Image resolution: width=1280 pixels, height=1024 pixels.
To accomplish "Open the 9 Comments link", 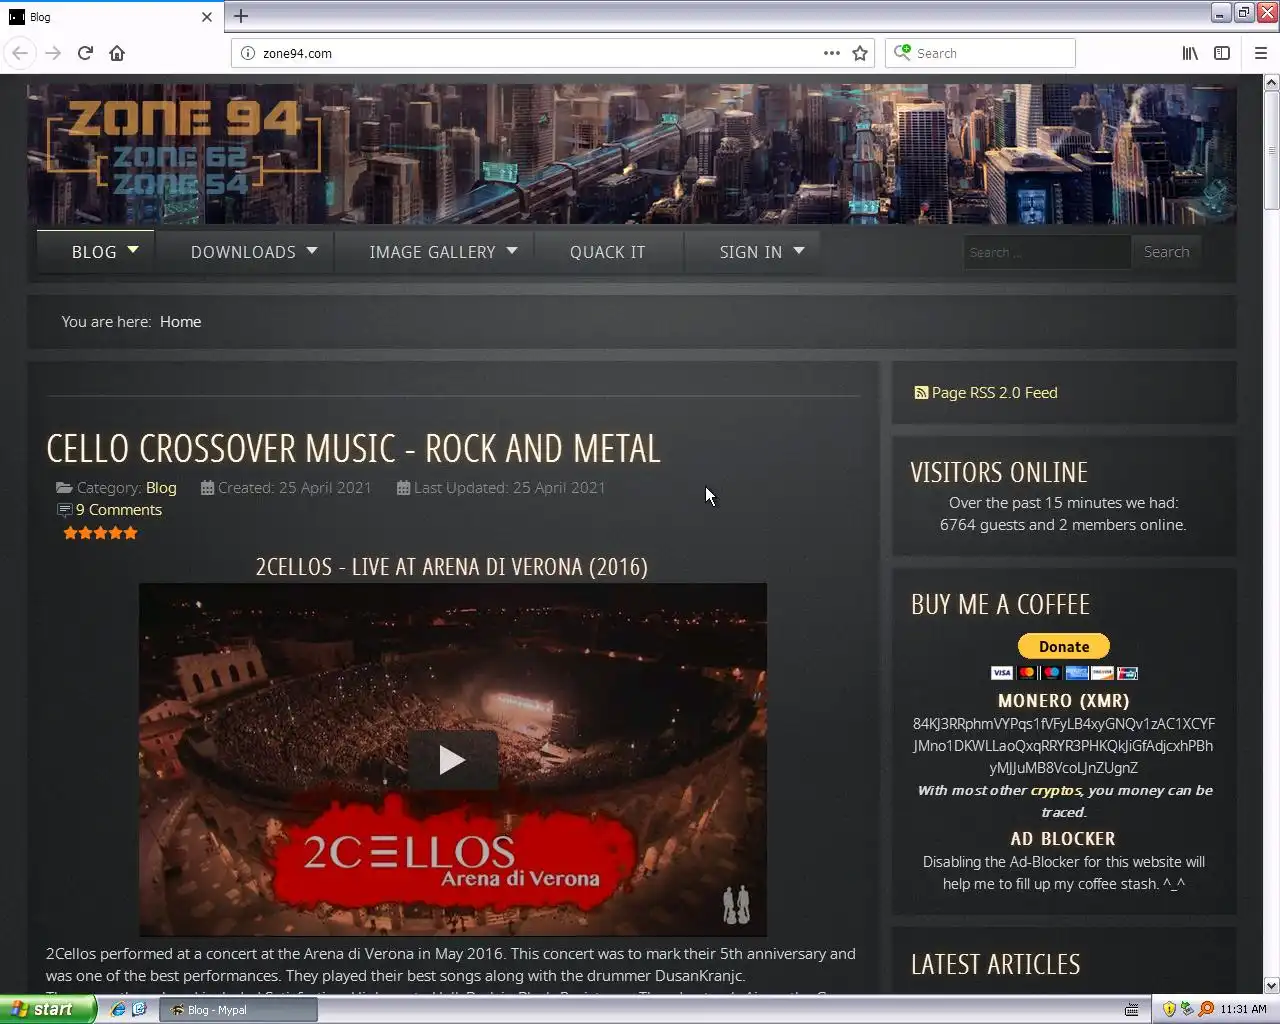I will 119,510.
